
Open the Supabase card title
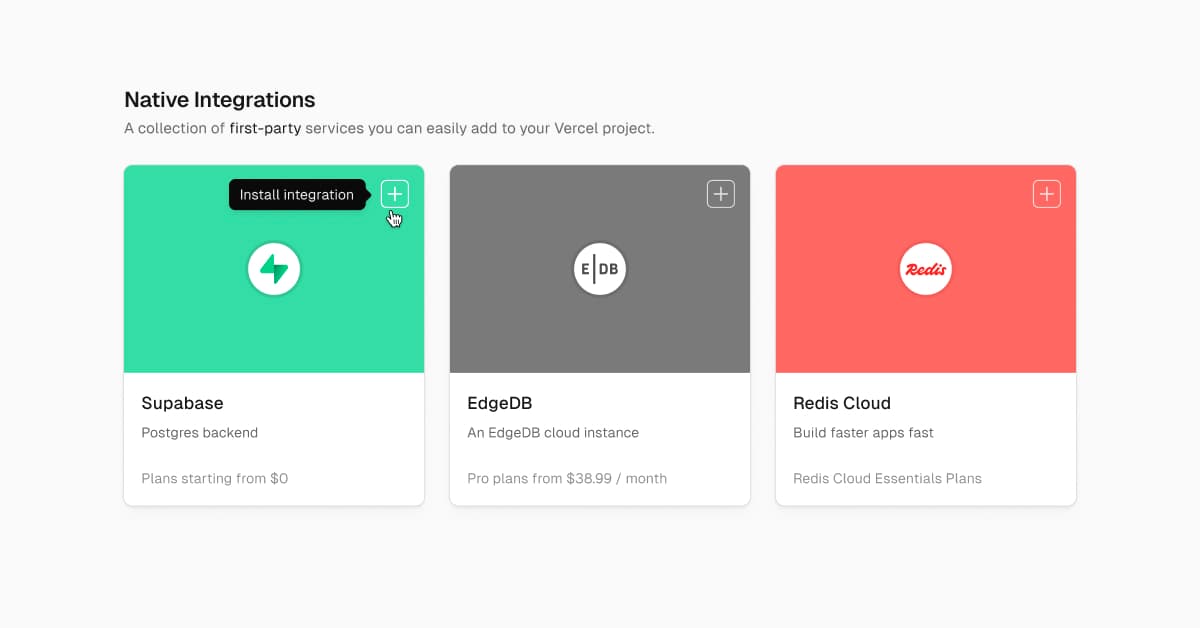[x=182, y=403]
